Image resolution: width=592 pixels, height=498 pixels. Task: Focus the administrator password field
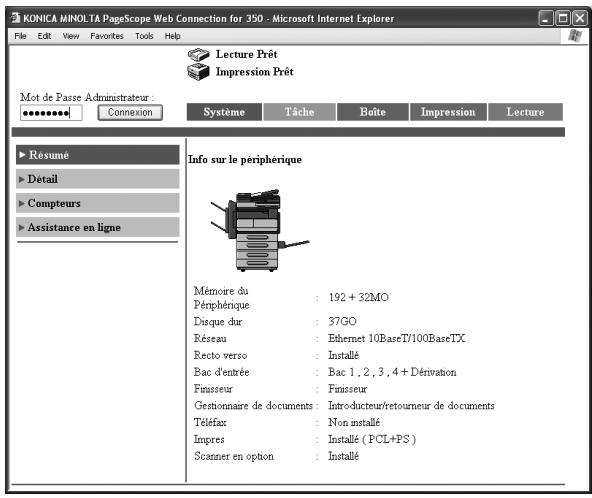51,113
